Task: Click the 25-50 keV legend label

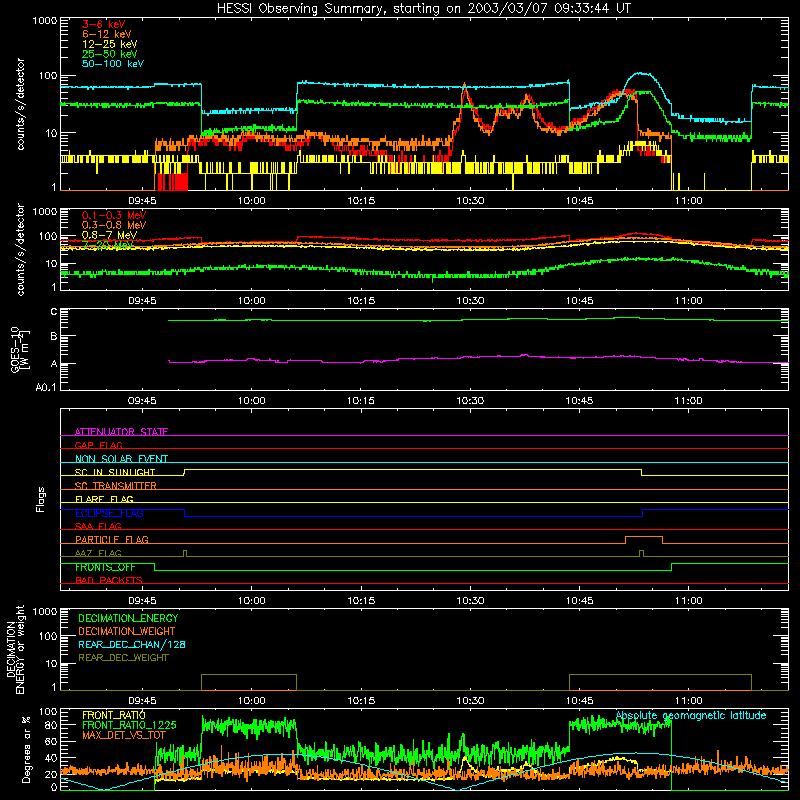Action: 110,54
